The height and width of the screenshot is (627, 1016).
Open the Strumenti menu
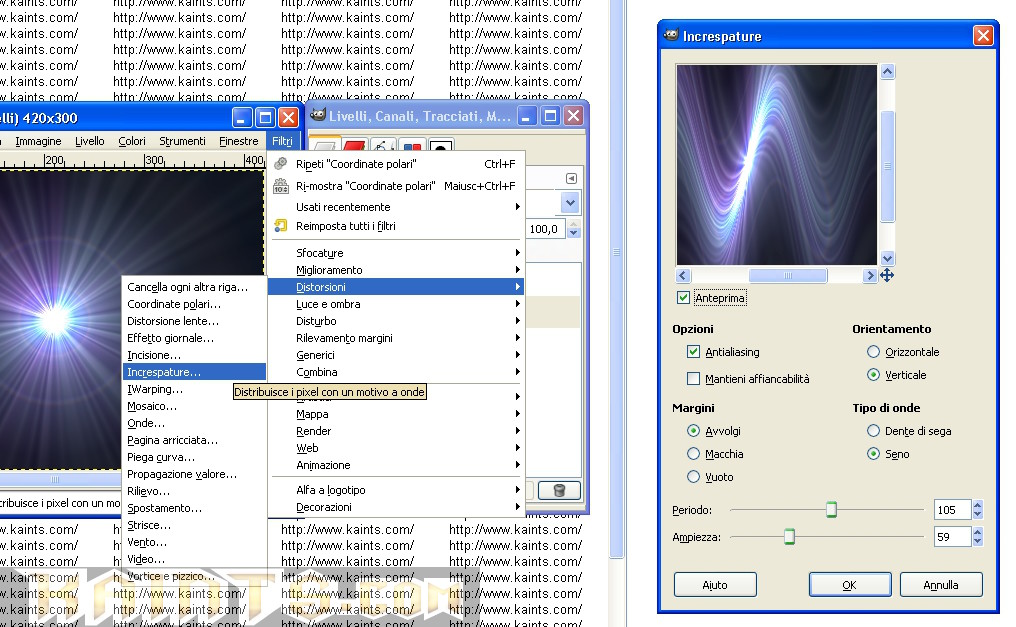(182, 141)
